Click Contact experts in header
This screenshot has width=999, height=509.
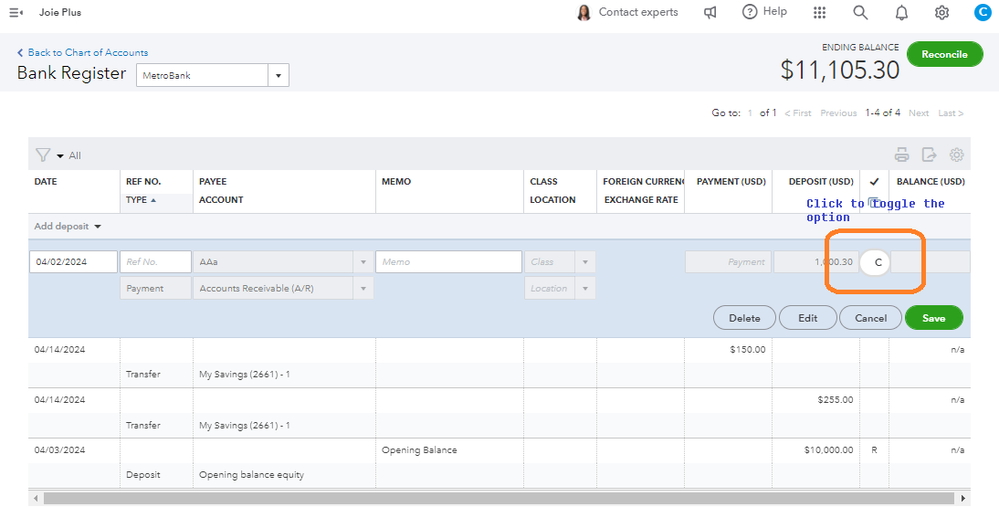pyautogui.click(x=627, y=12)
